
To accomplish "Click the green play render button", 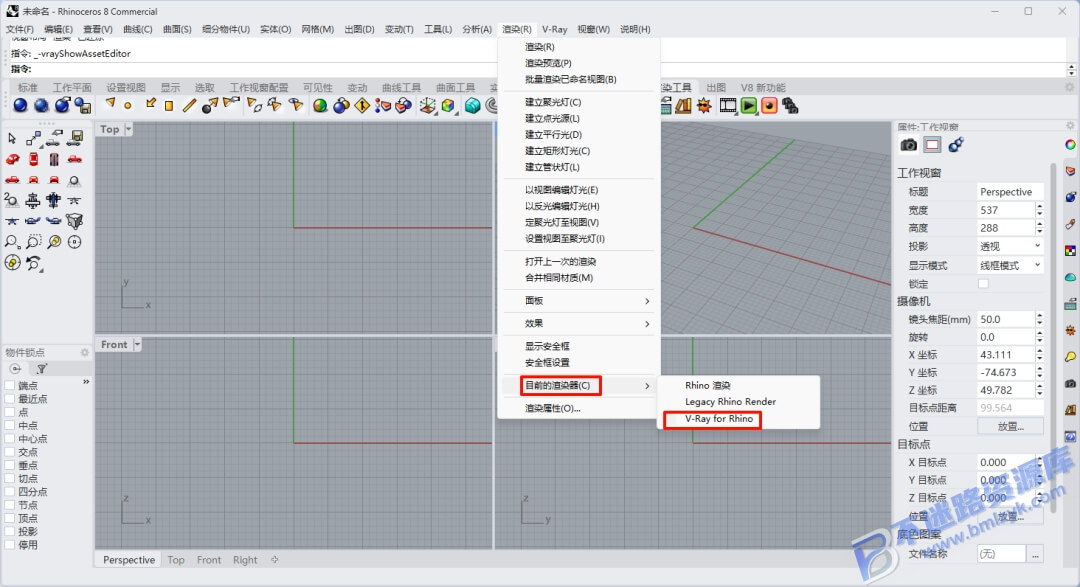I will coord(749,105).
